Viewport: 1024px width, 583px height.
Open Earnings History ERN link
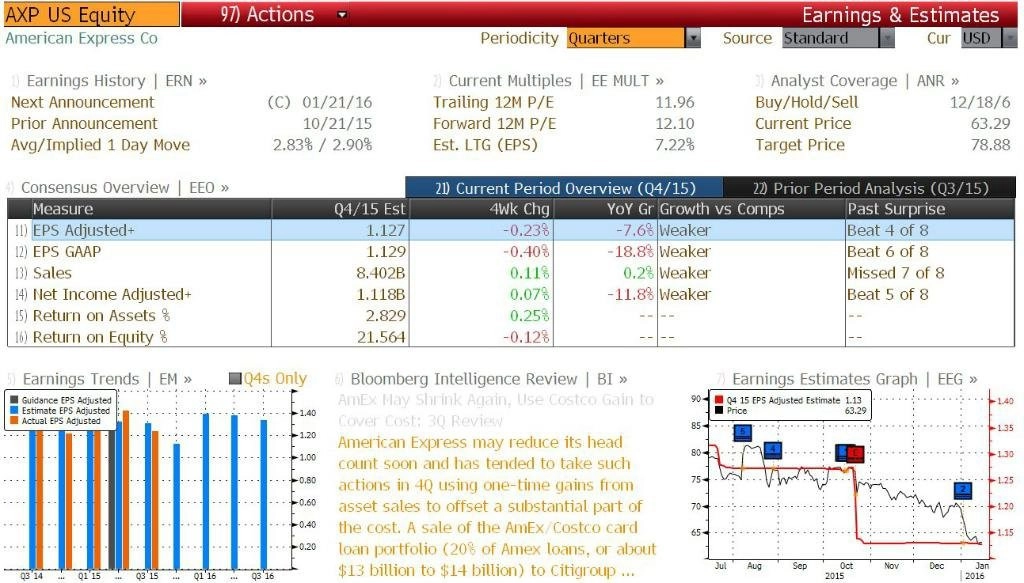coord(116,81)
